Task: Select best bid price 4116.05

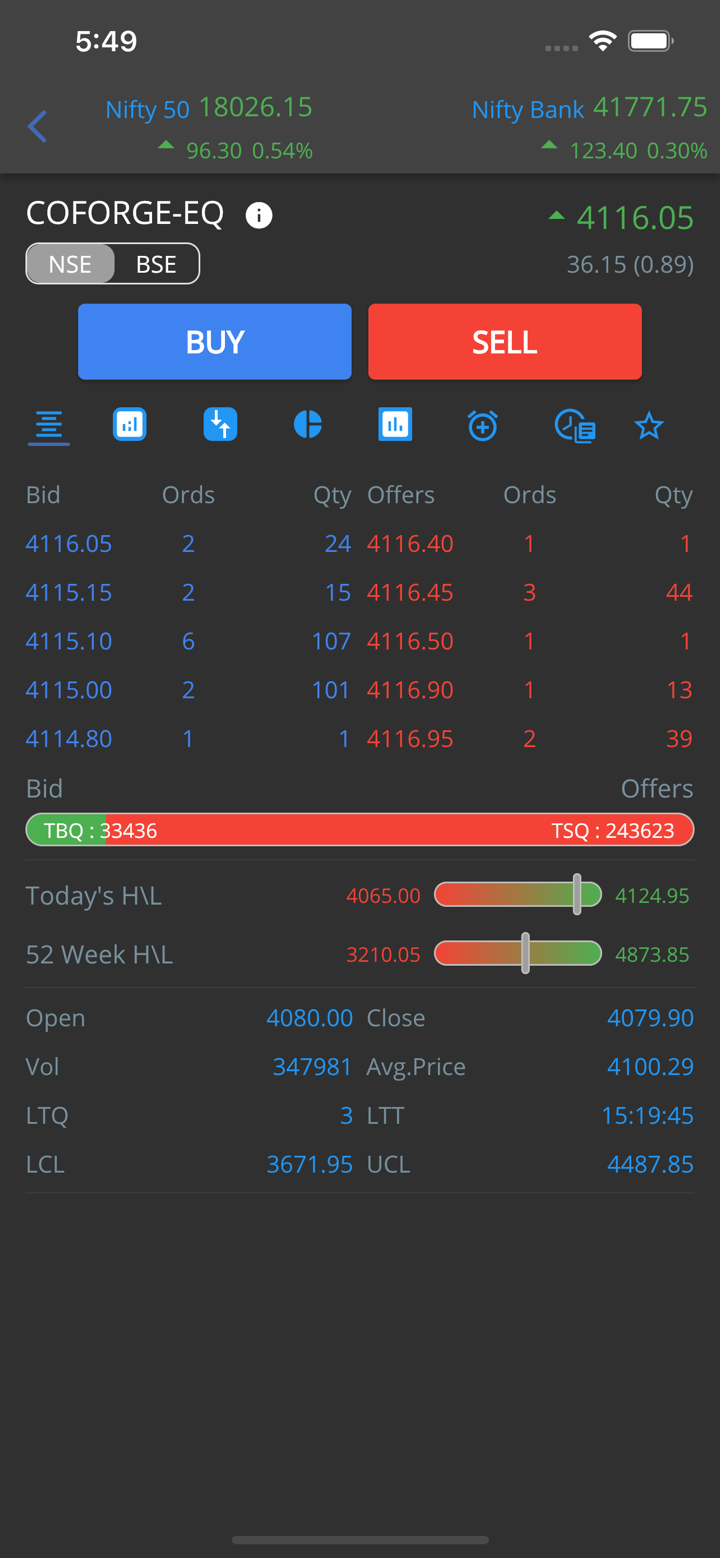Action: click(69, 544)
